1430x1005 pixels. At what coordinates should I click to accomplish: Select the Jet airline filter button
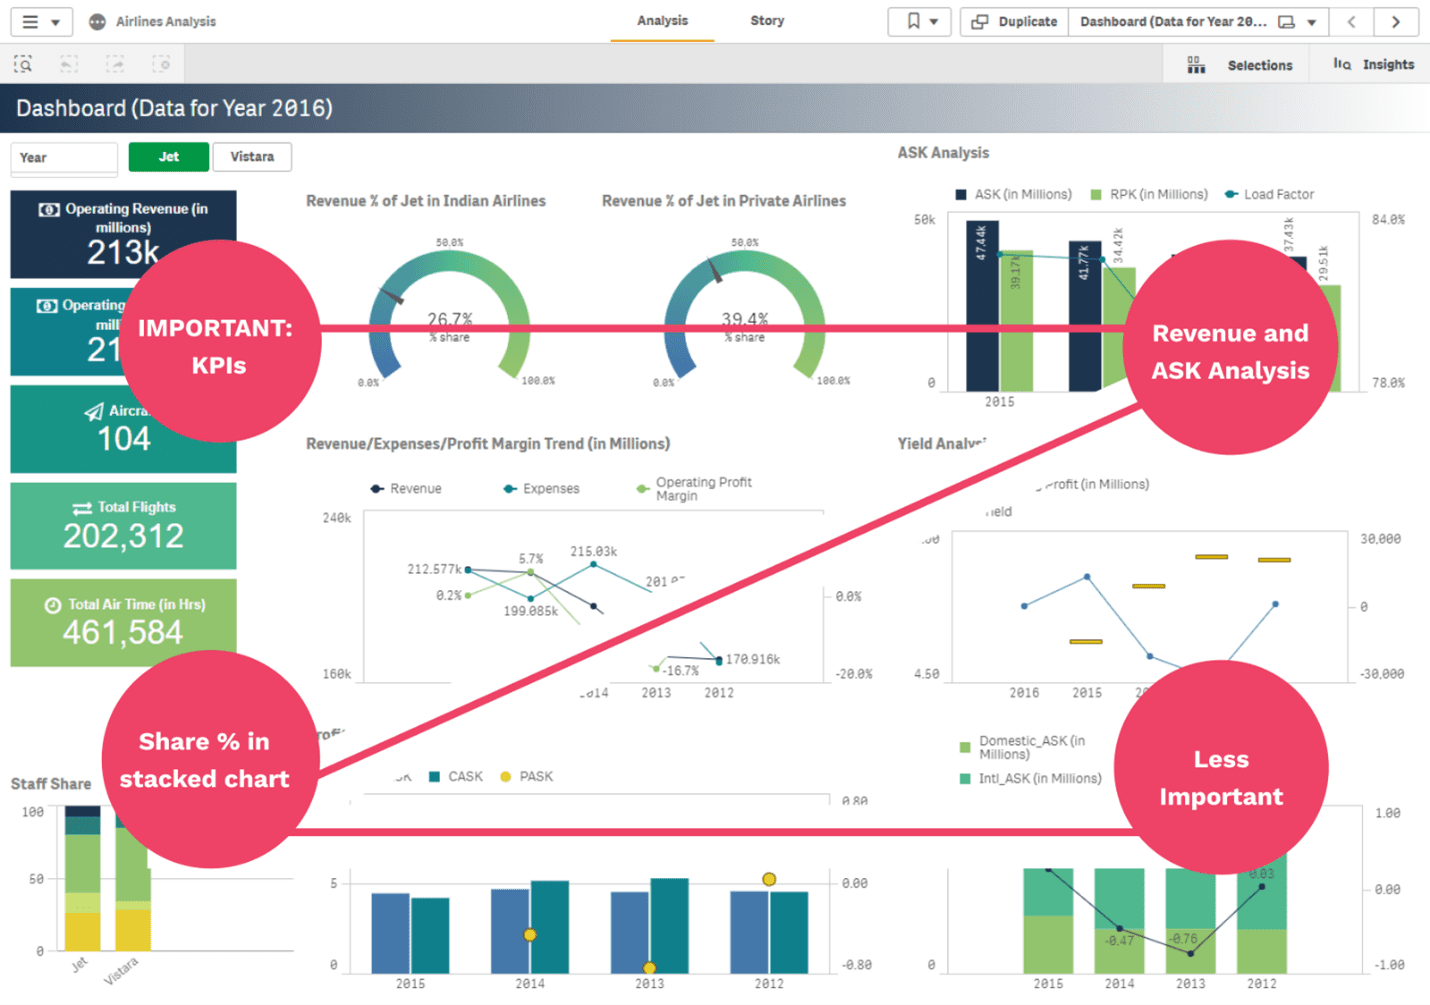(x=168, y=157)
